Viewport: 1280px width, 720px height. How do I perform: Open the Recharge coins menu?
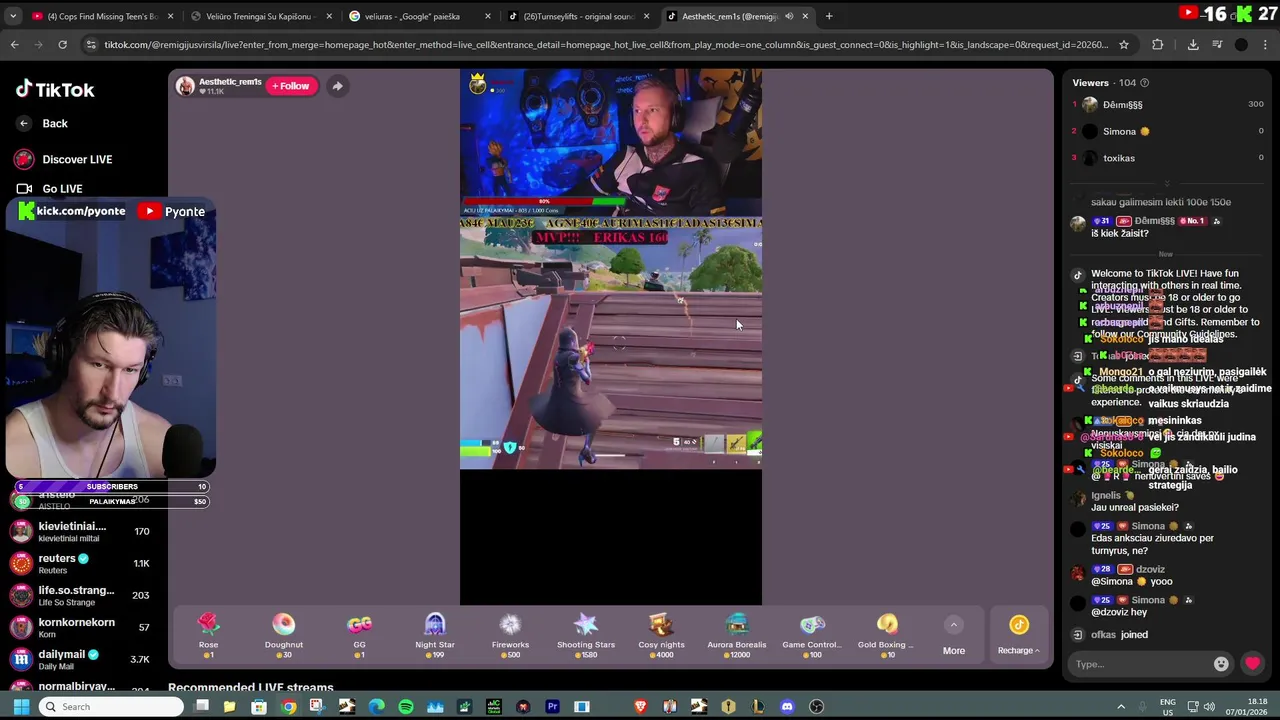click(1019, 636)
